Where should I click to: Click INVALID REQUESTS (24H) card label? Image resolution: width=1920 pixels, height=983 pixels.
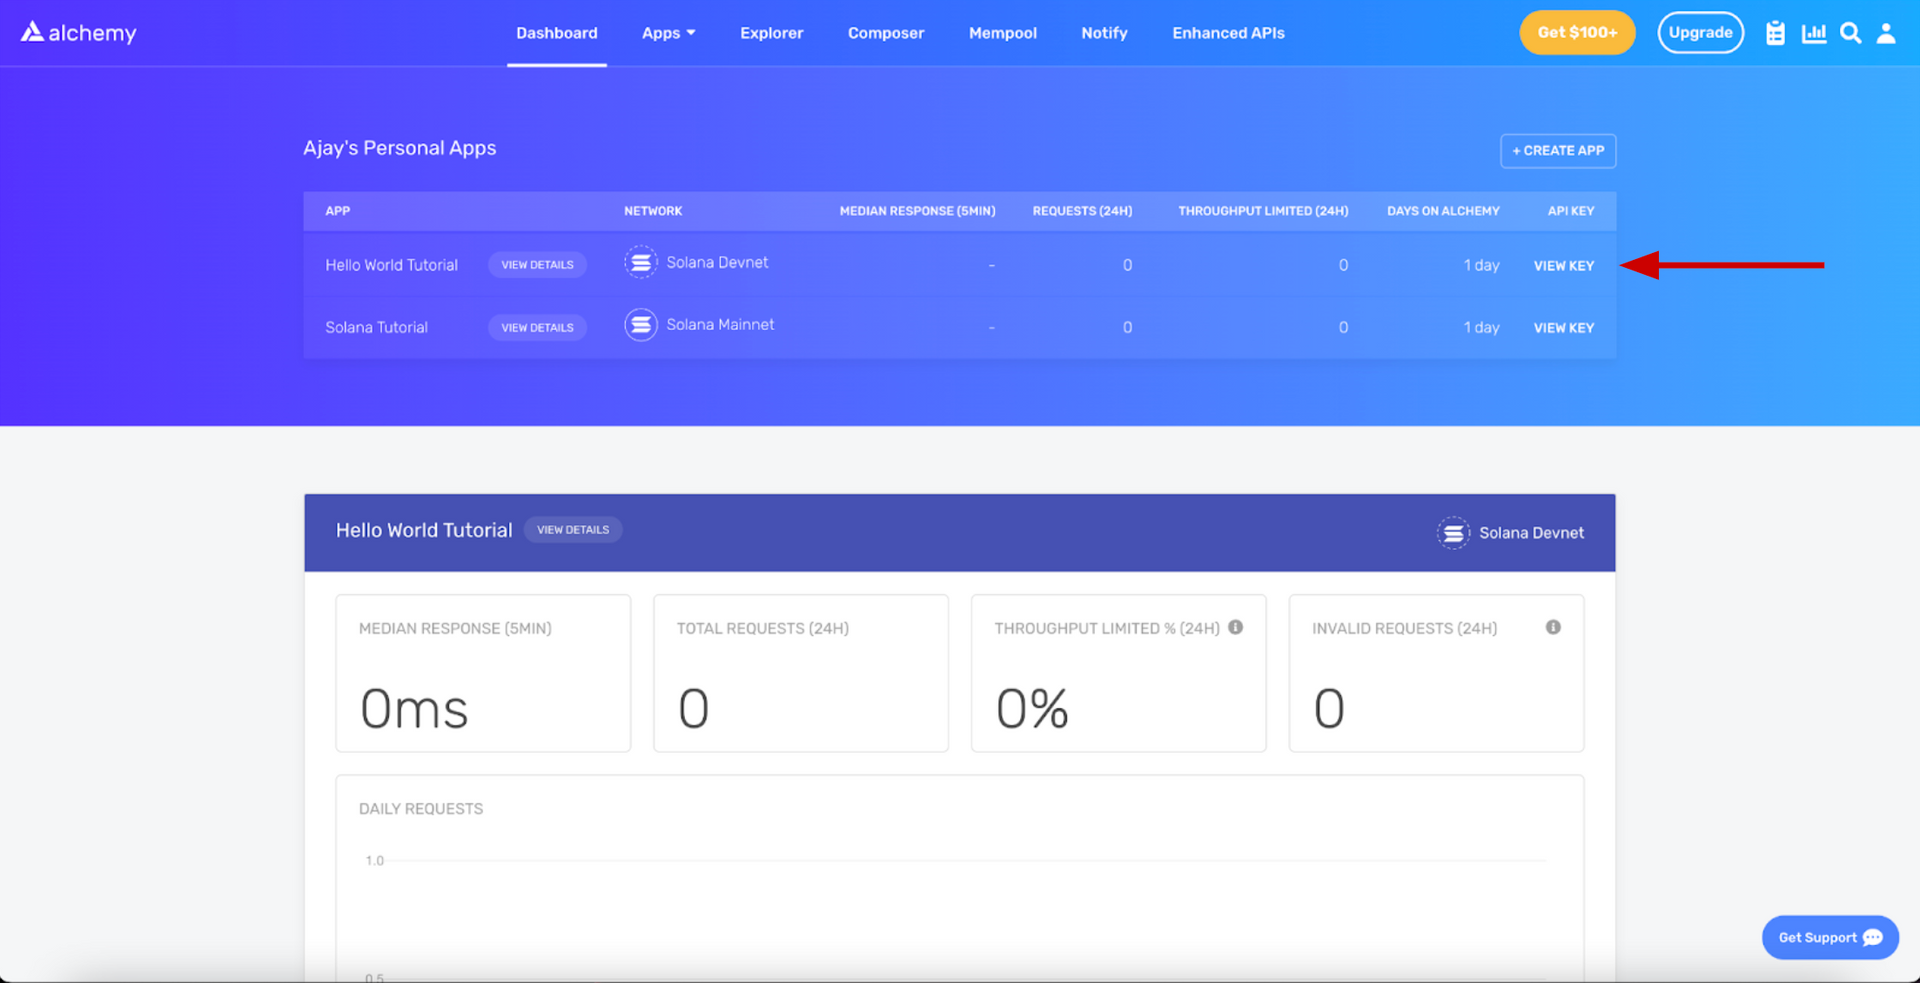[x=1404, y=628]
